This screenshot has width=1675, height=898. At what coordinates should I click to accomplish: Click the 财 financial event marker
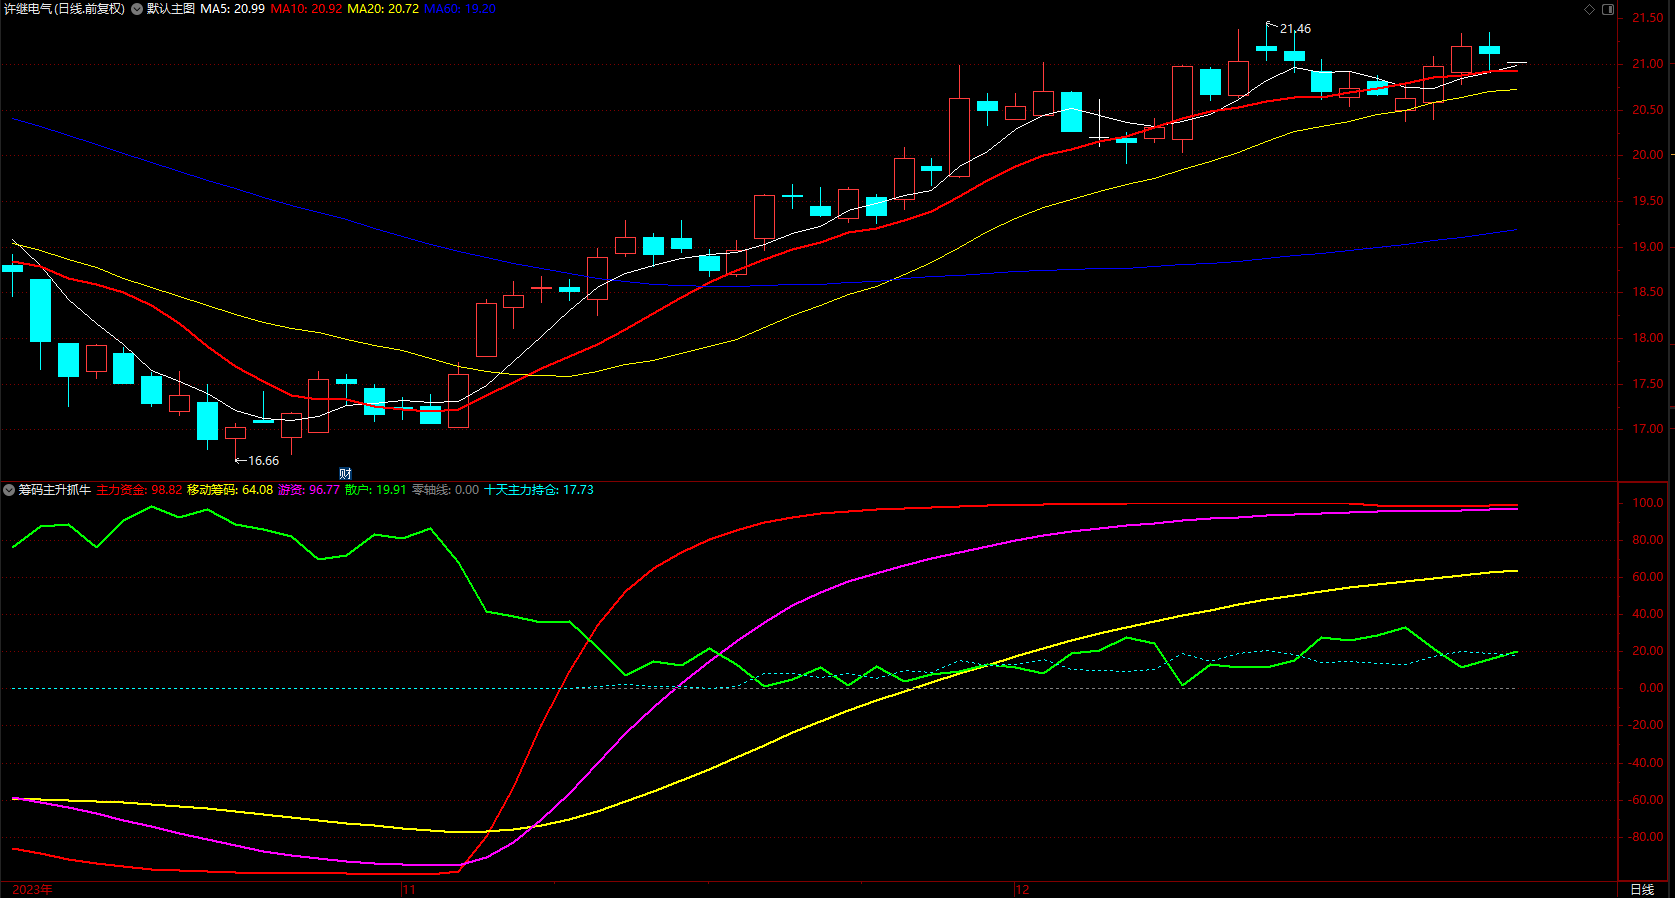345,474
